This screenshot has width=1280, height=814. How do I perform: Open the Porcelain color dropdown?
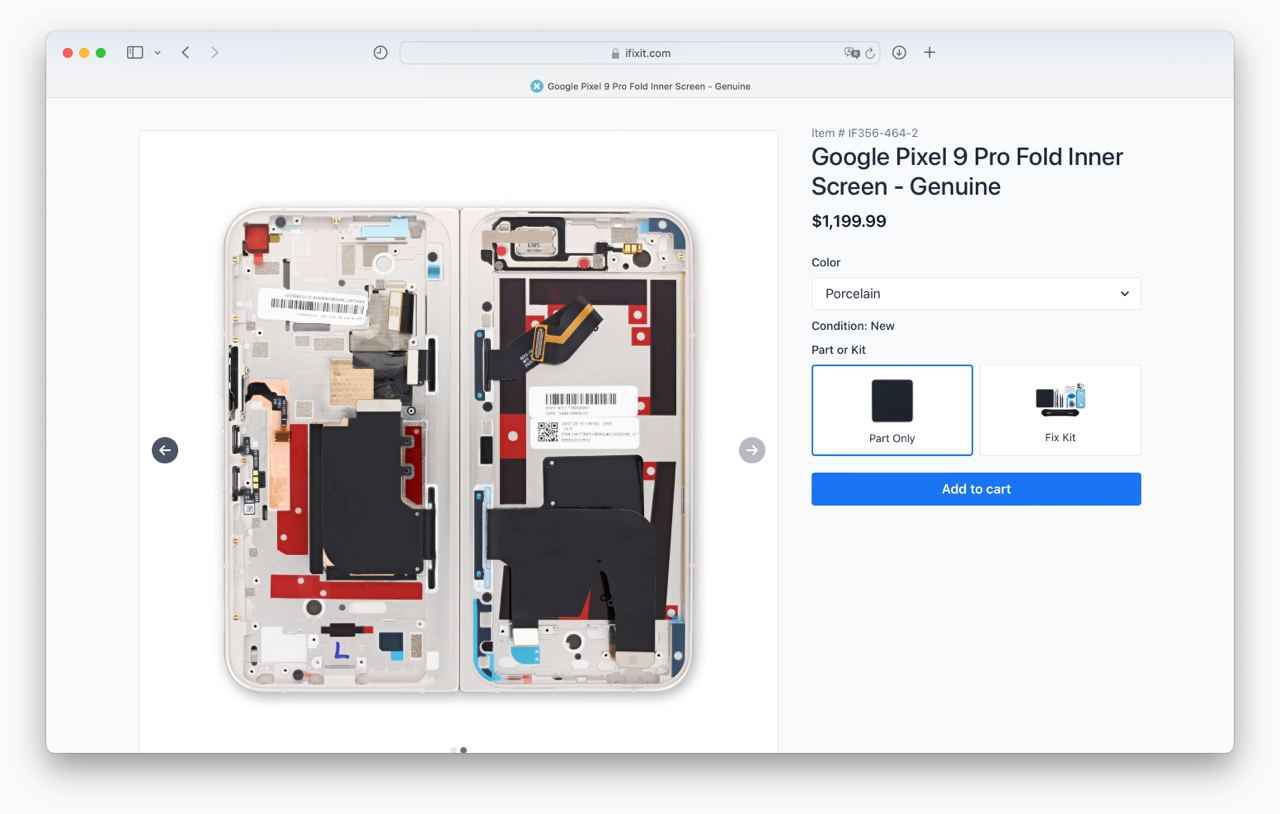pyautogui.click(x=976, y=294)
